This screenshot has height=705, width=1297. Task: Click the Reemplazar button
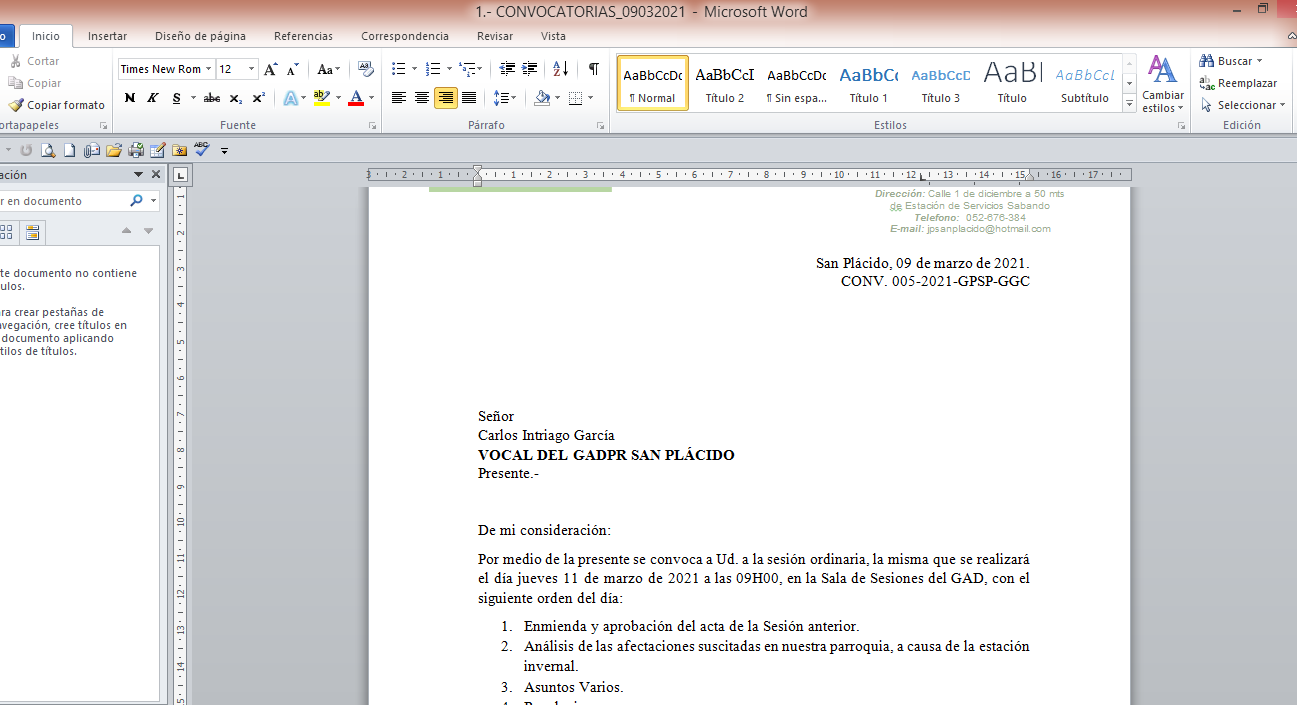click(x=1239, y=83)
